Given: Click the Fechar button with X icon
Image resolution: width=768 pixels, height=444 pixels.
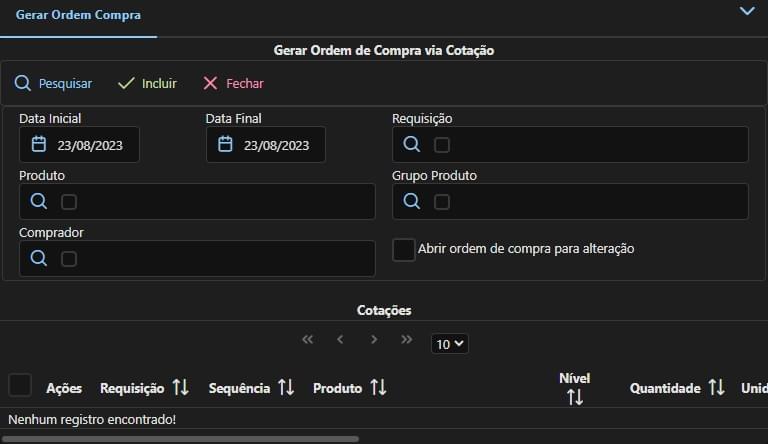Looking at the screenshot, I should pyautogui.click(x=233, y=84).
